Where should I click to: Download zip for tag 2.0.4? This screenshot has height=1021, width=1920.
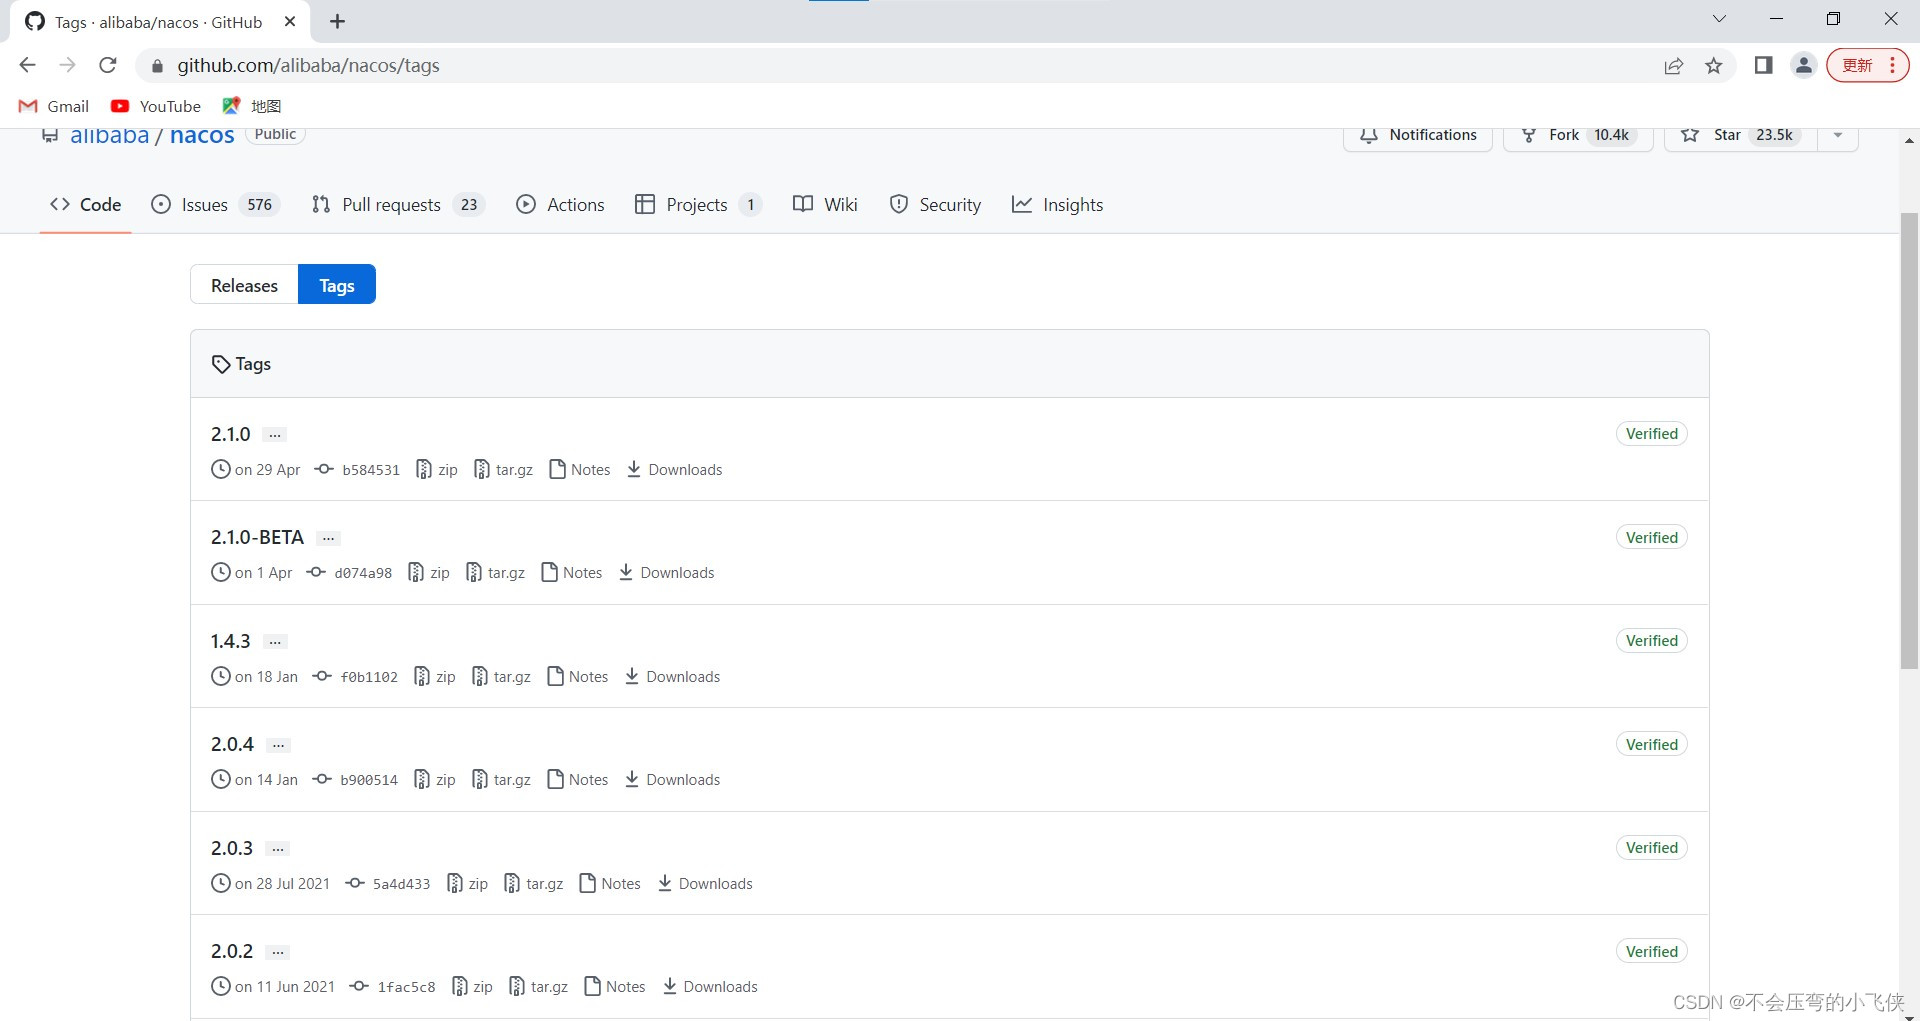click(x=435, y=780)
